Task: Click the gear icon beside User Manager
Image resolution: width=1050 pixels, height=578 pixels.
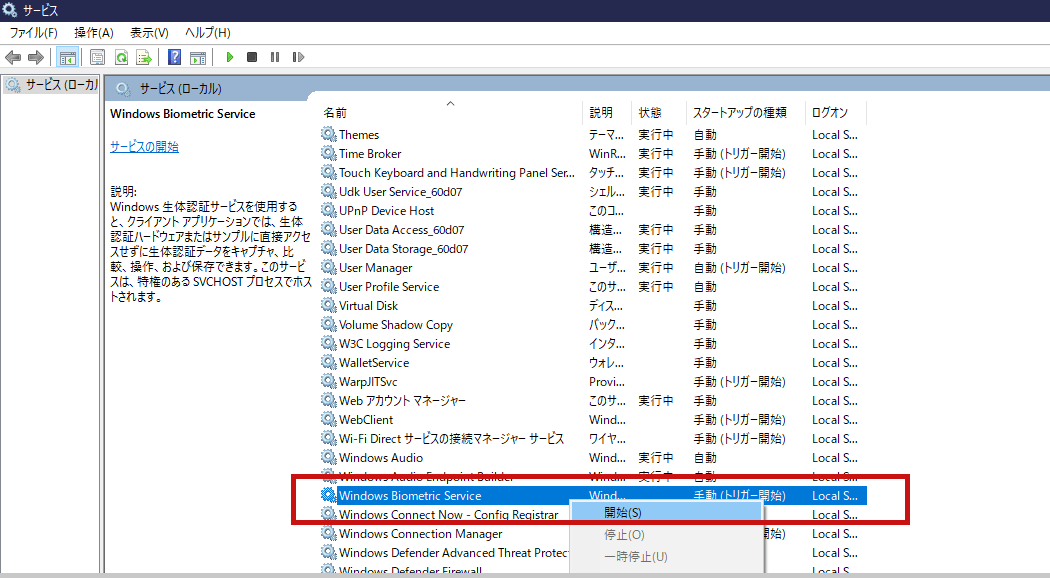Action: (328, 267)
